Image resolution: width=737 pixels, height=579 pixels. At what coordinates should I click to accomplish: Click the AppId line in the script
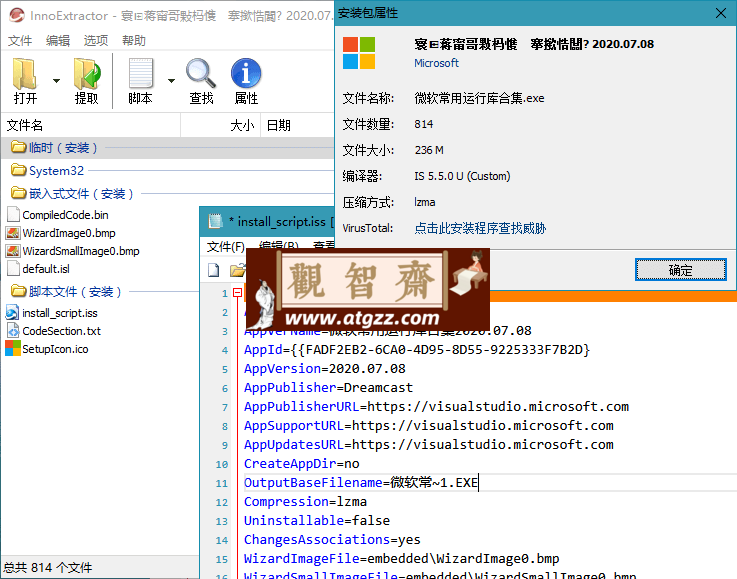(416, 350)
